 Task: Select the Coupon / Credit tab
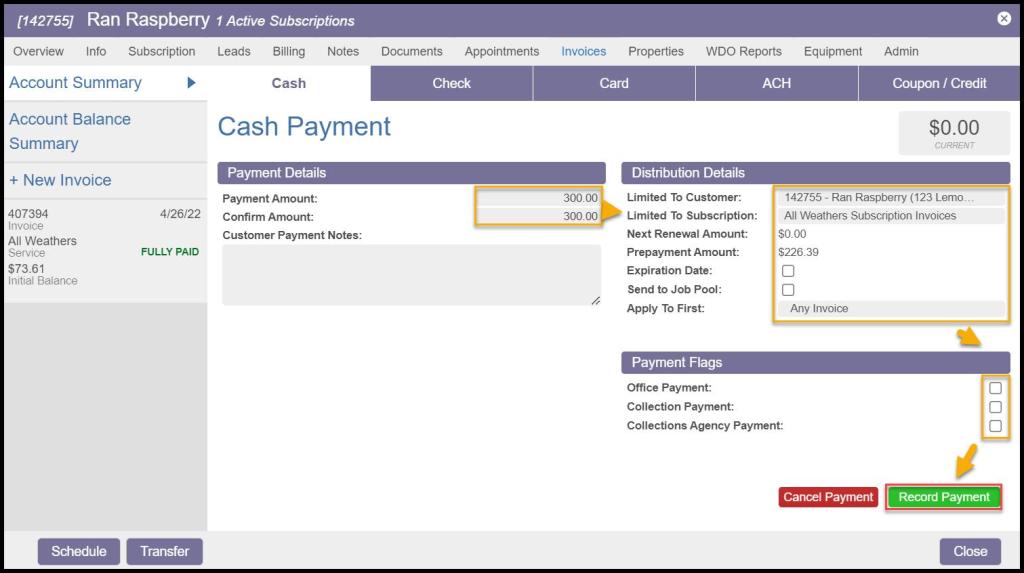click(x=939, y=84)
